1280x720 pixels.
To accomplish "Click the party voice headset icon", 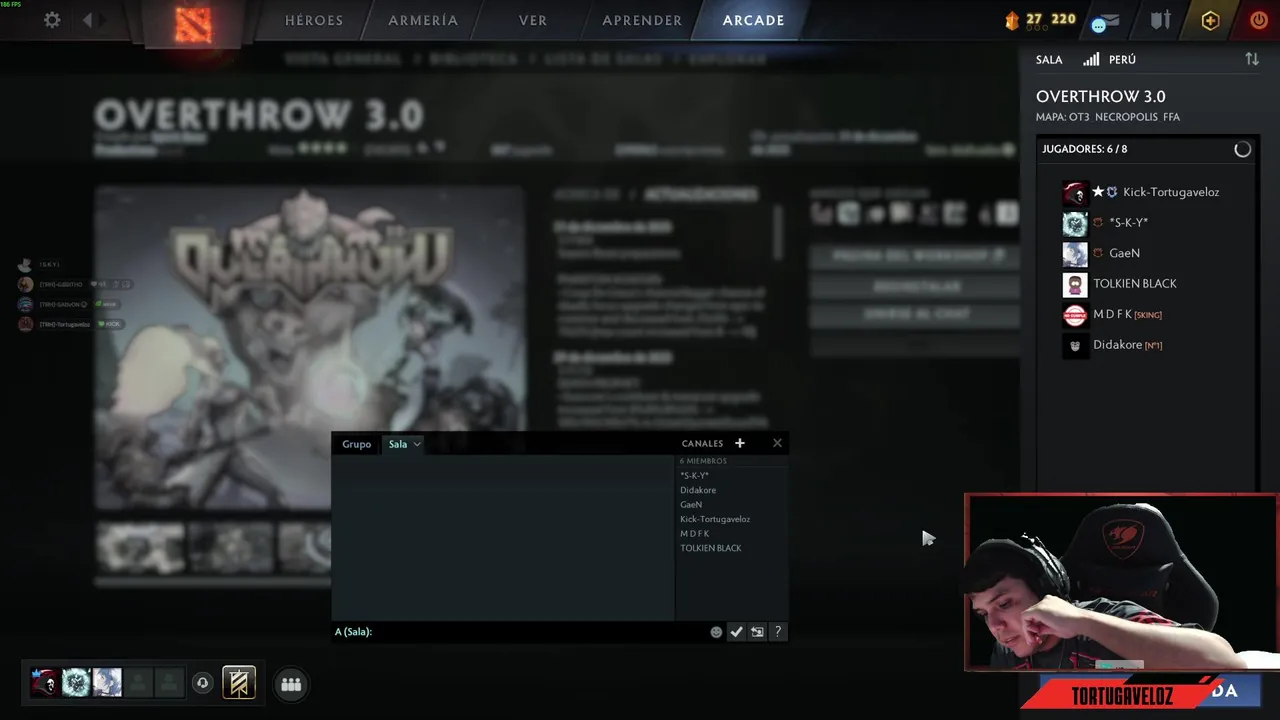I will (202, 683).
